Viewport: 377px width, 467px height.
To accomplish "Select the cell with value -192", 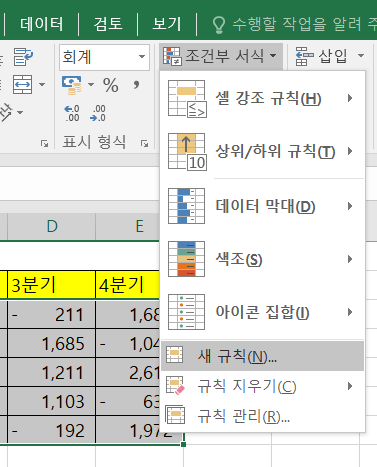I will (x=52, y=430).
